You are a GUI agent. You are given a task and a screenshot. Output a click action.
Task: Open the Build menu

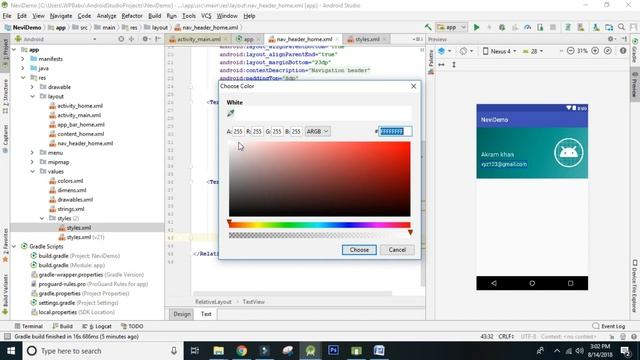coord(154,16)
